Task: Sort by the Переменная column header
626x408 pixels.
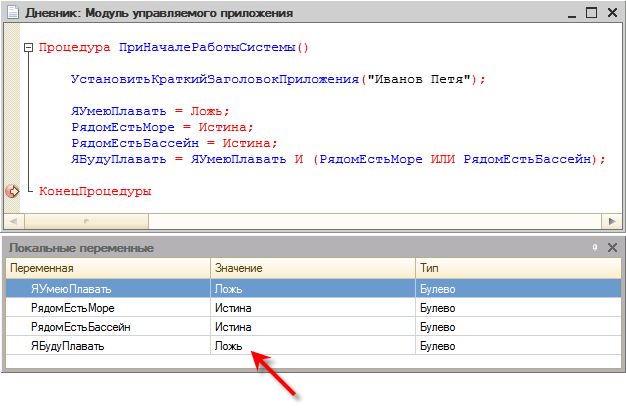Action: tap(108, 268)
